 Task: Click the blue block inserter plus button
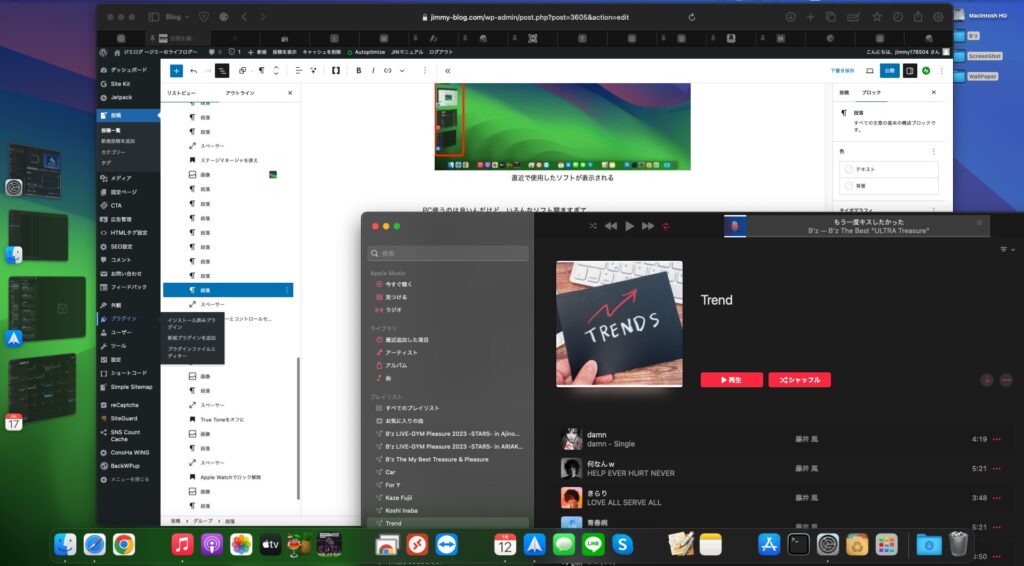click(x=176, y=71)
